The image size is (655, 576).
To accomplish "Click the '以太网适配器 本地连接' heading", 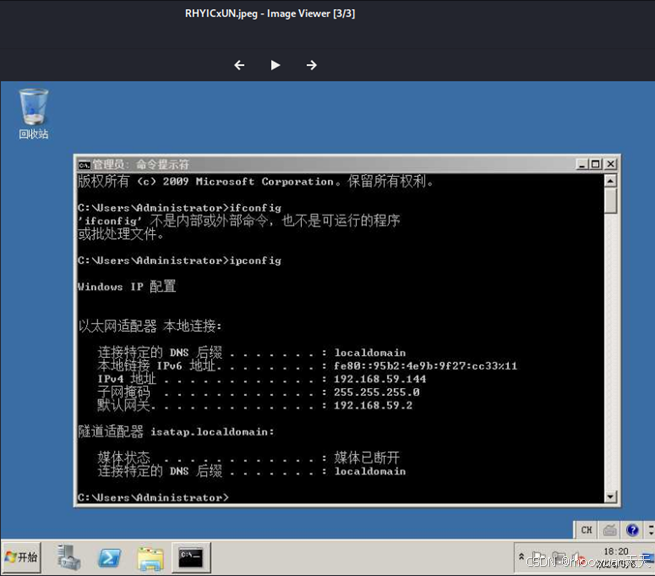I will tap(150, 326).
